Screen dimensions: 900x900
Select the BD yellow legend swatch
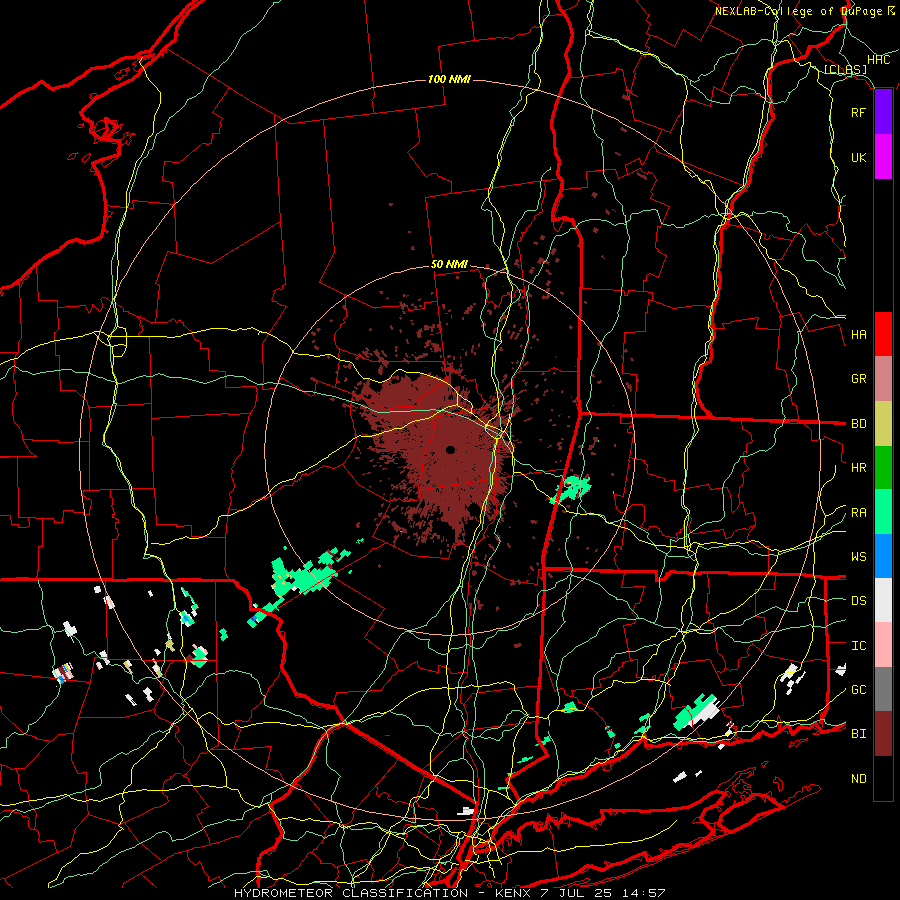(x=883, y=424)
